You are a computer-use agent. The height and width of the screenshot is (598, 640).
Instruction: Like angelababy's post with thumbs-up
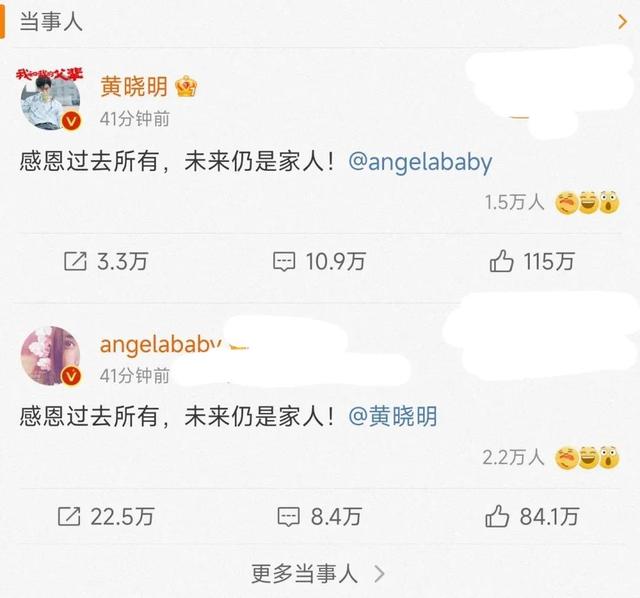click(x=497, y=516)
